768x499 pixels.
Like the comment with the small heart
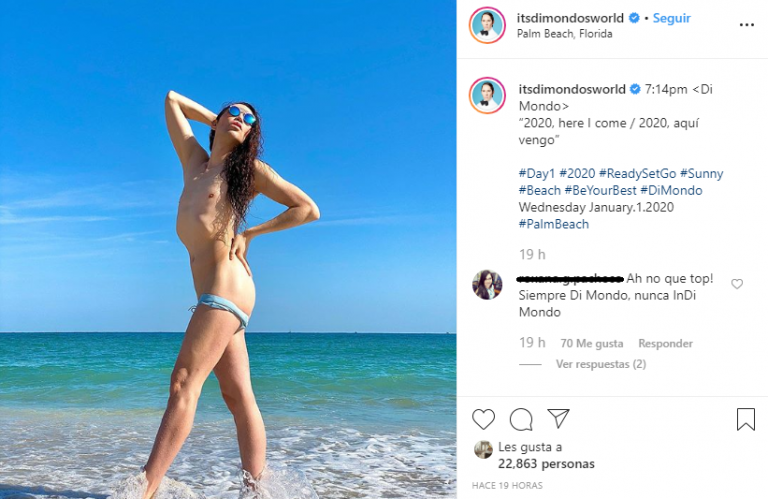tap(737, 284)
